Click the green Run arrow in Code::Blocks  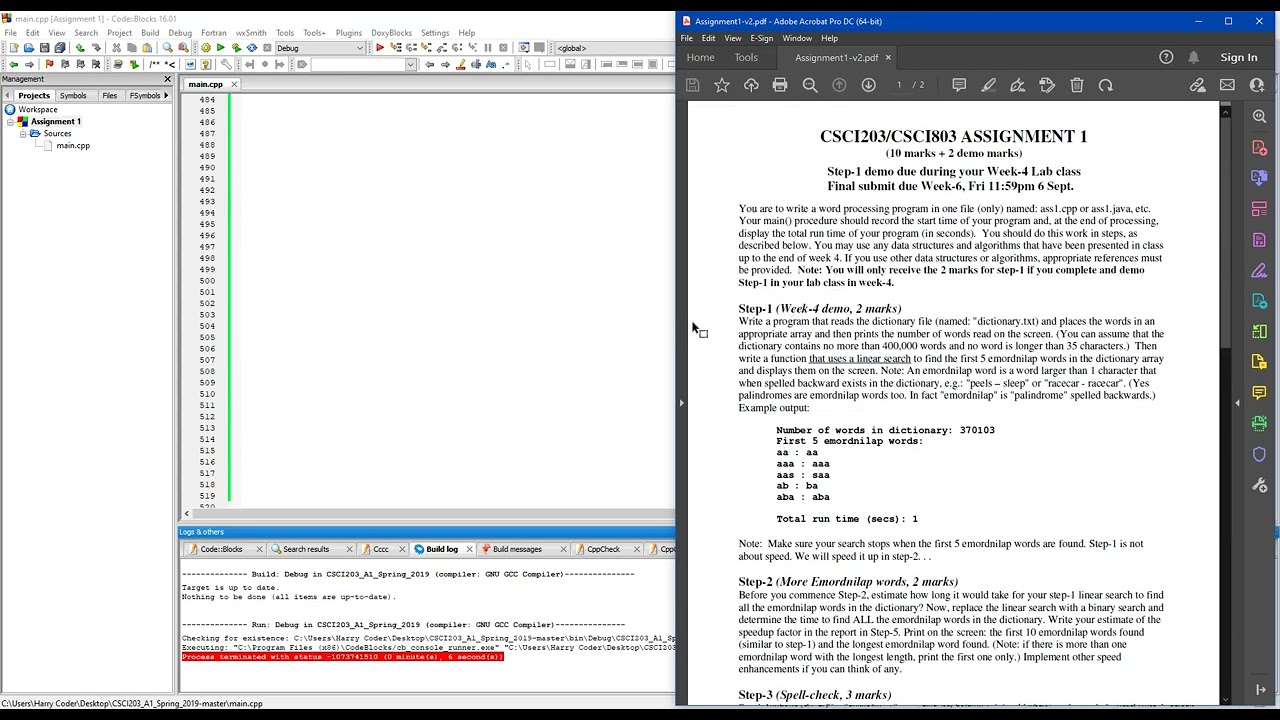pos(221,48)
